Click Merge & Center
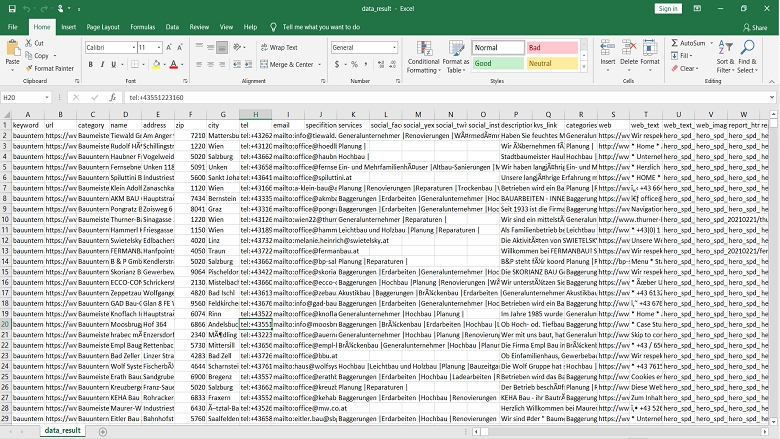The height and width of the screenshot is (439, 780). [287, 64]
